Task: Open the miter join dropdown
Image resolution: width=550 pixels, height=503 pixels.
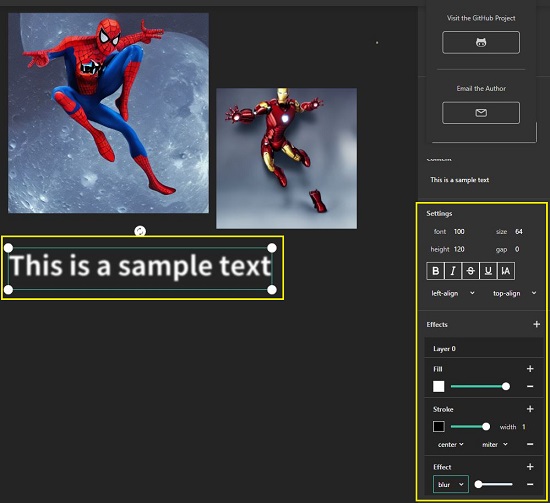Action: coord(495,444)
